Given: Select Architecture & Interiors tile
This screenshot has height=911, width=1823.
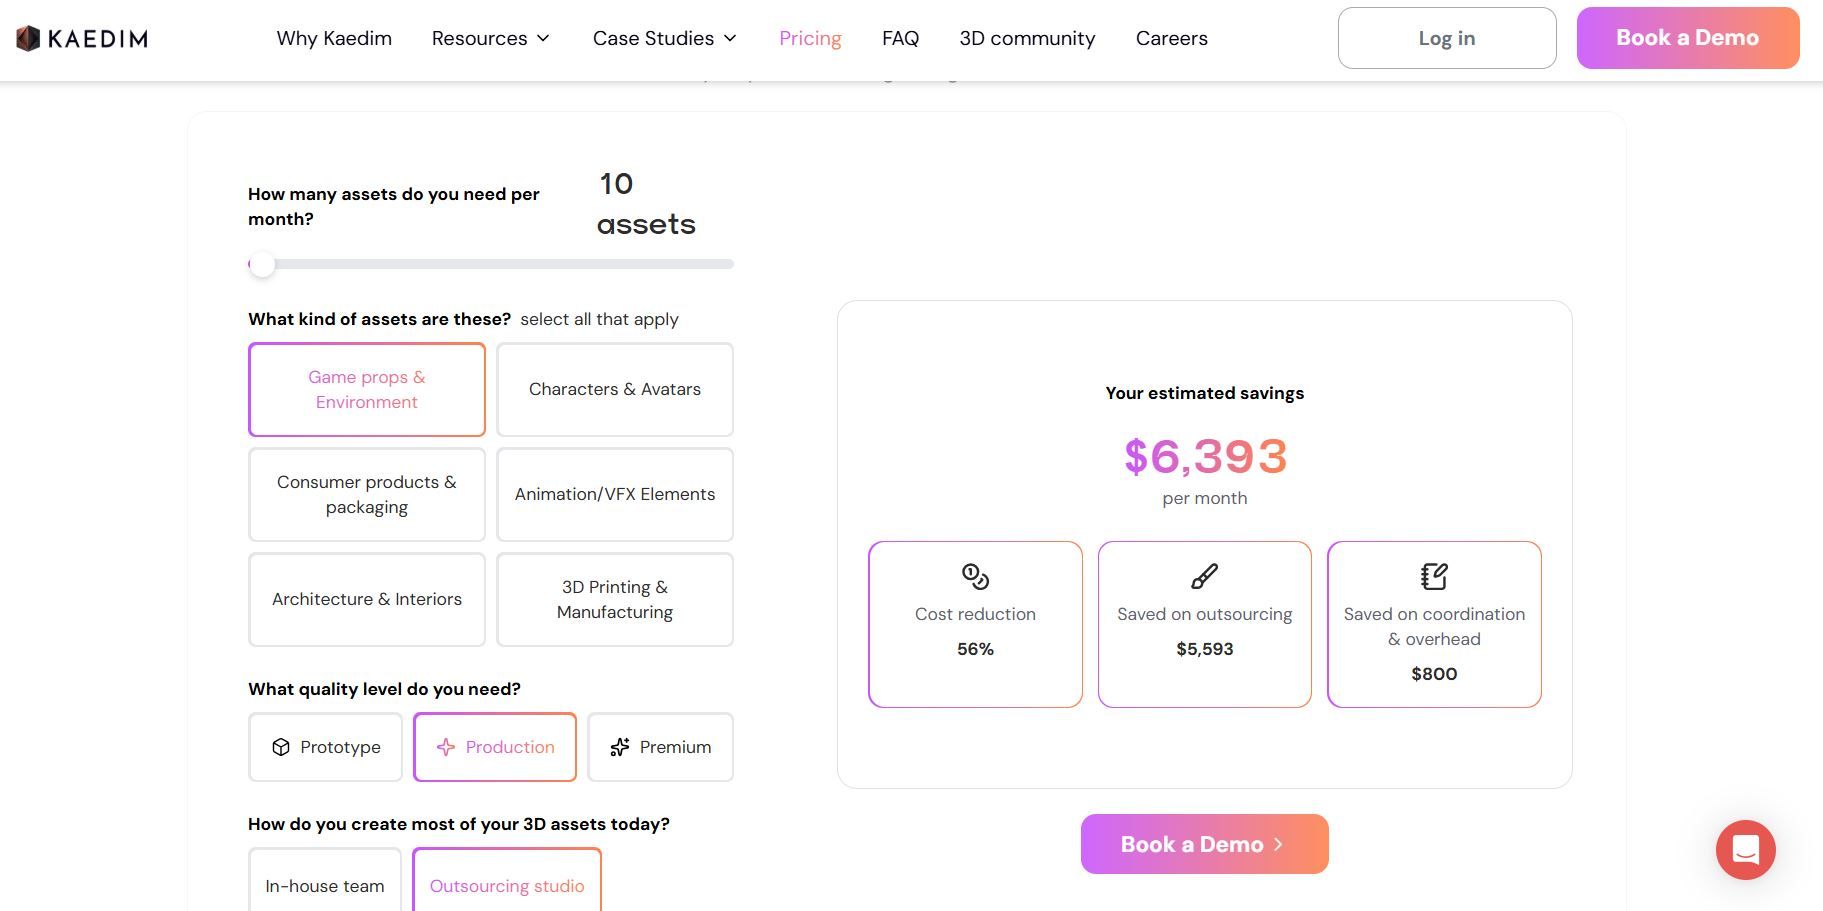Looking at the screenshot, I should pos(366,599).
